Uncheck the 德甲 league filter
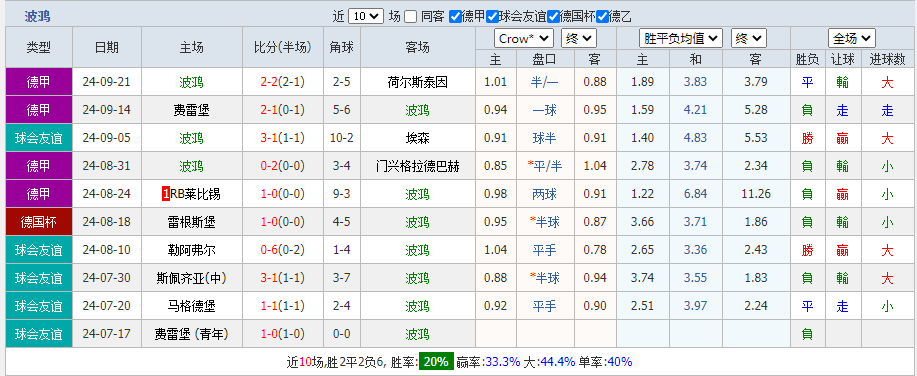Image resolution: width=917 pixels, height=376 pixels. (455, 16)
